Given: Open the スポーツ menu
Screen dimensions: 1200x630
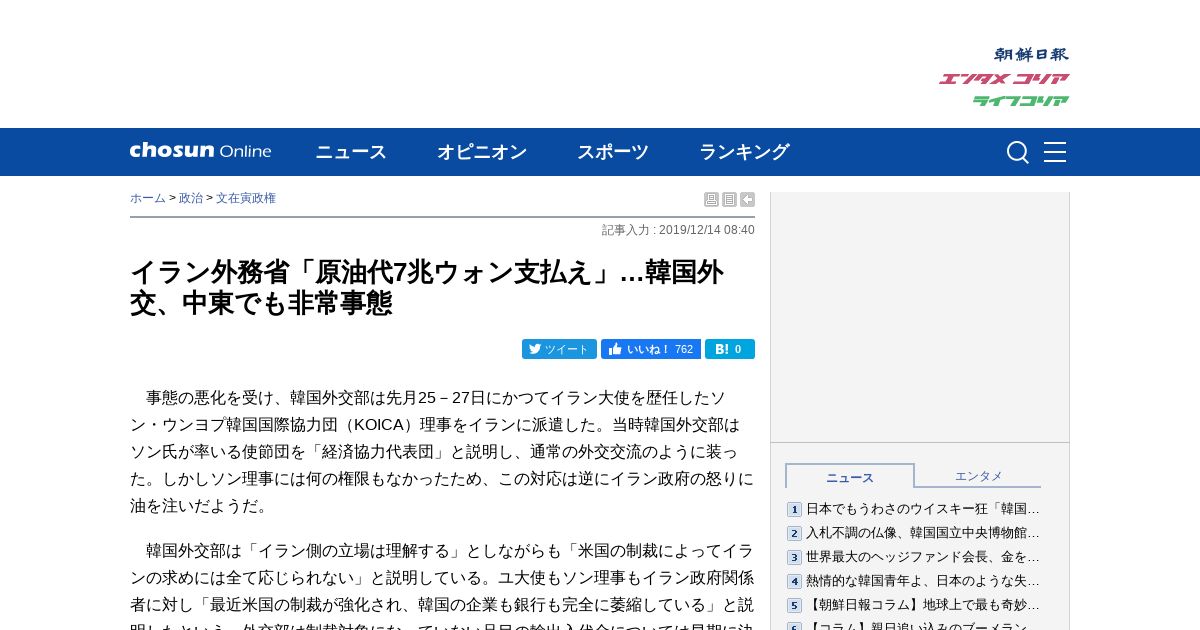Looking at the screenshot, I should pos(613,152).
